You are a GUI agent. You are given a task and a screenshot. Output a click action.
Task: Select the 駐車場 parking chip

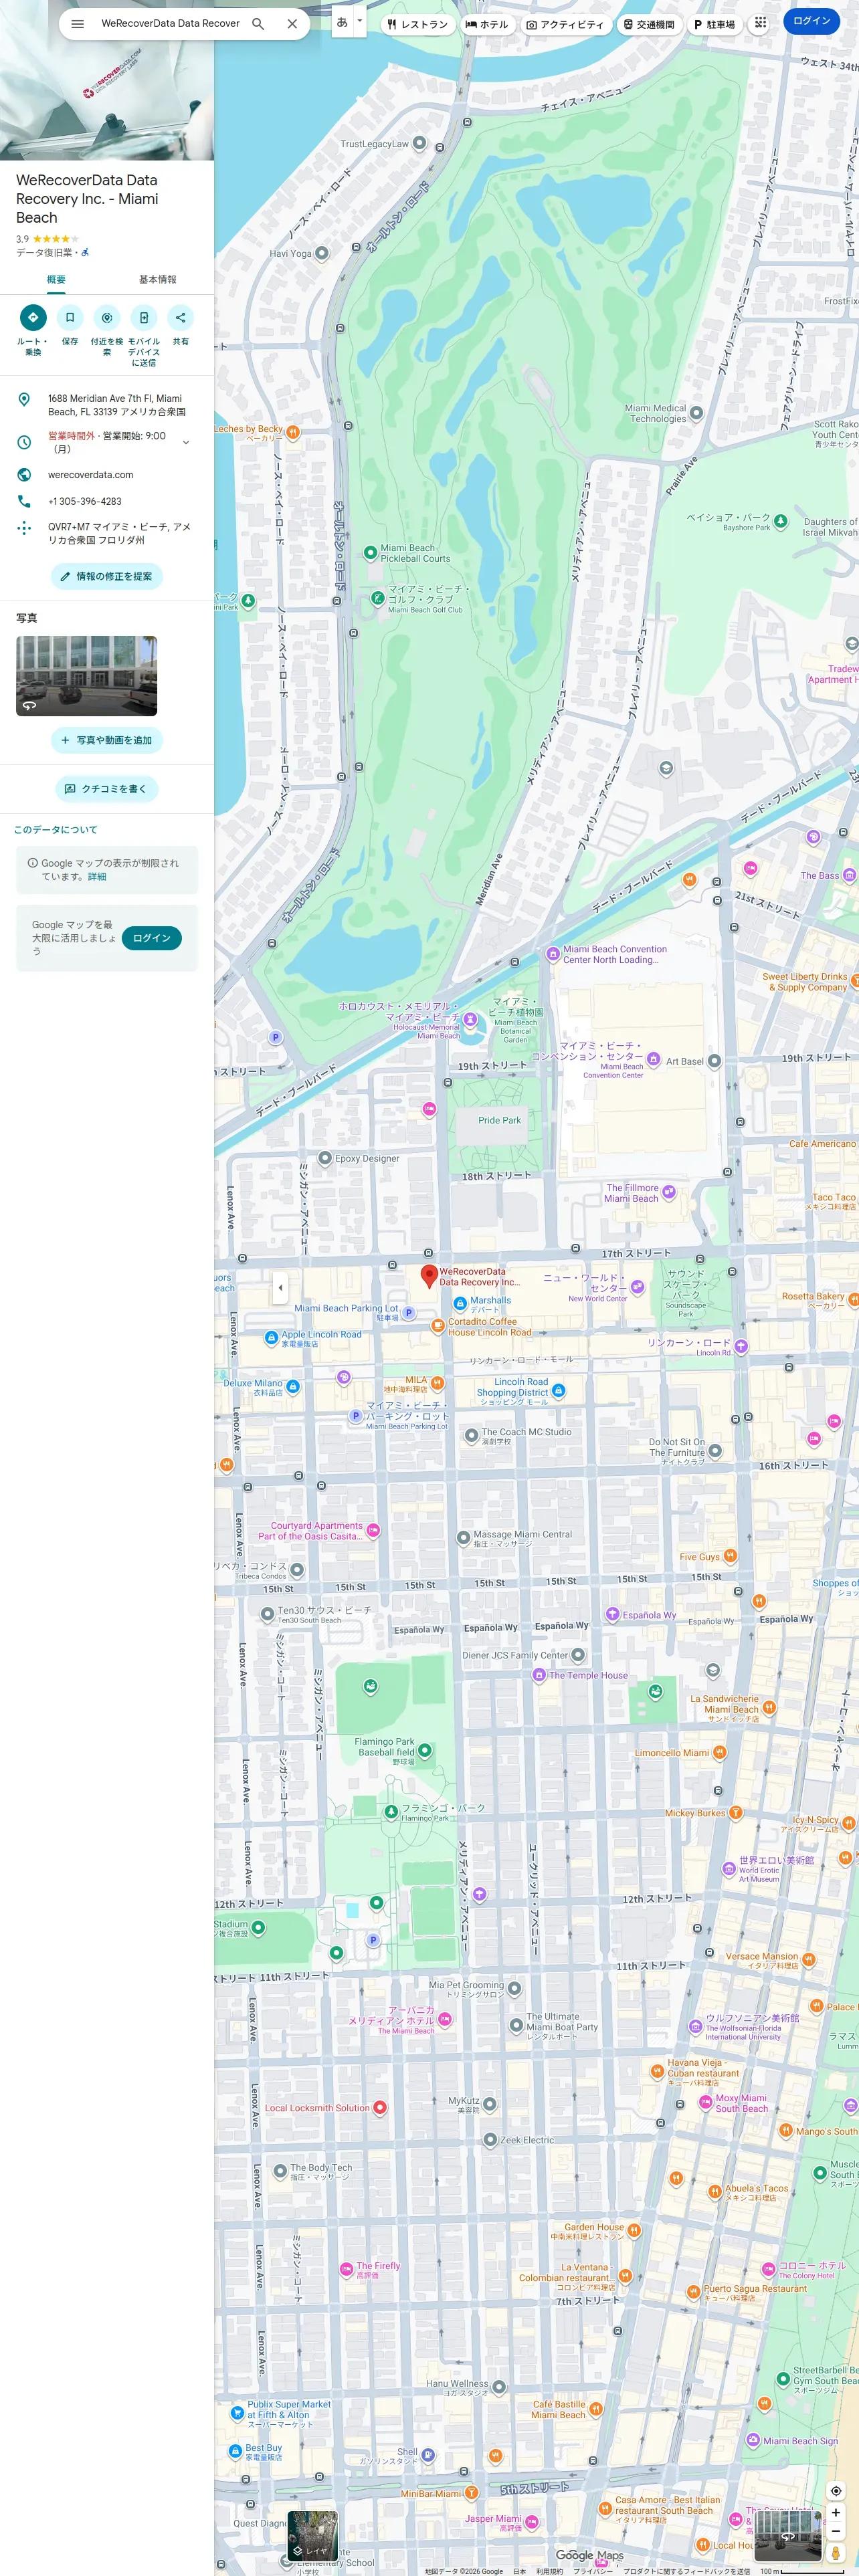(x=714, y=24)
